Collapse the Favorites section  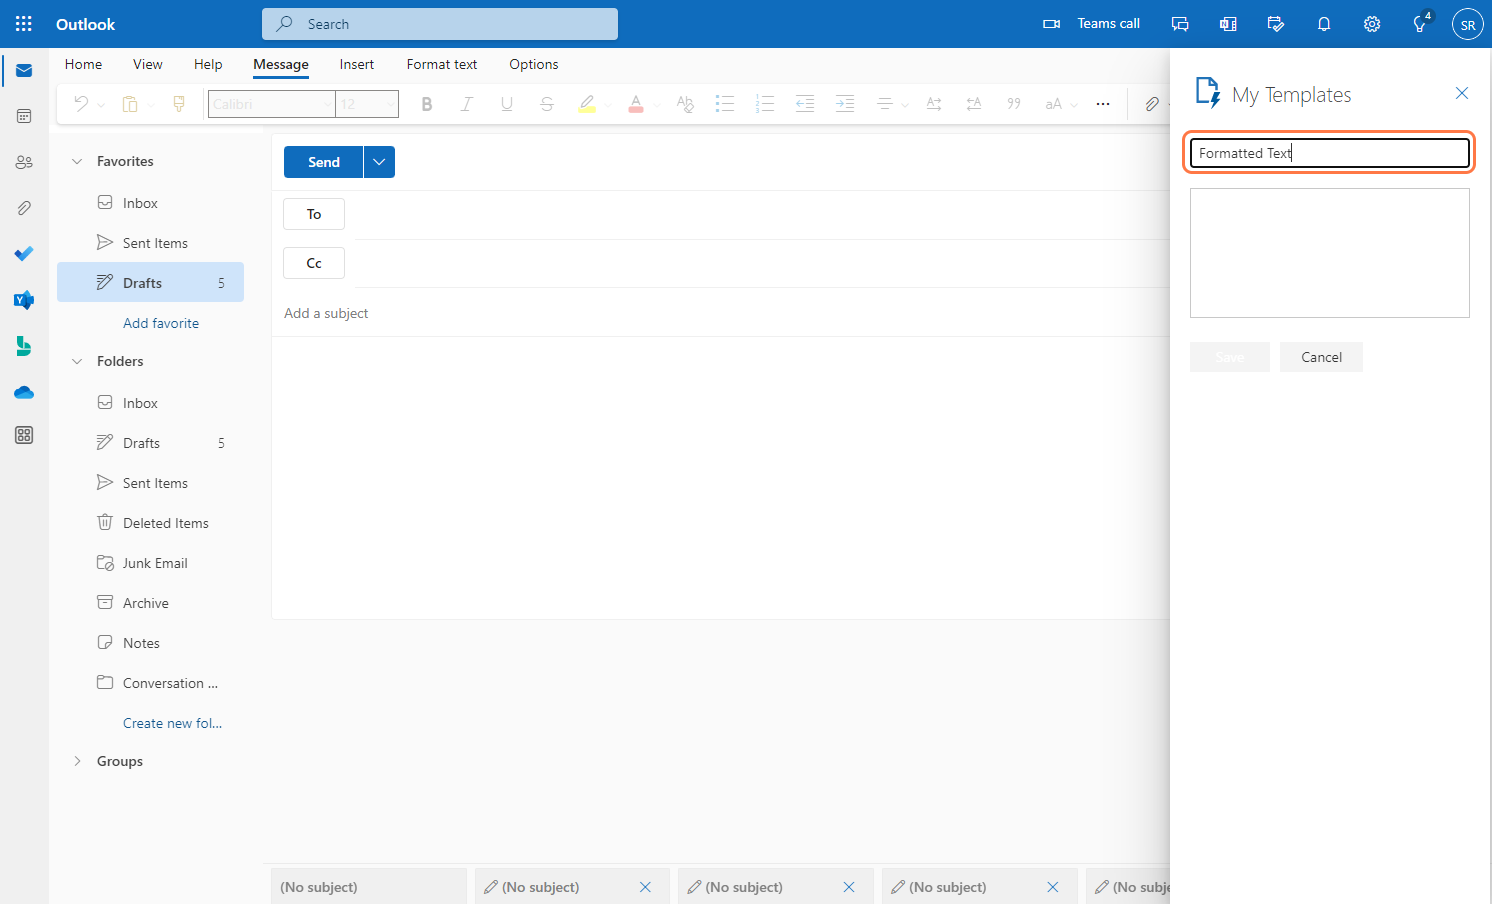(x=77, y=161)
